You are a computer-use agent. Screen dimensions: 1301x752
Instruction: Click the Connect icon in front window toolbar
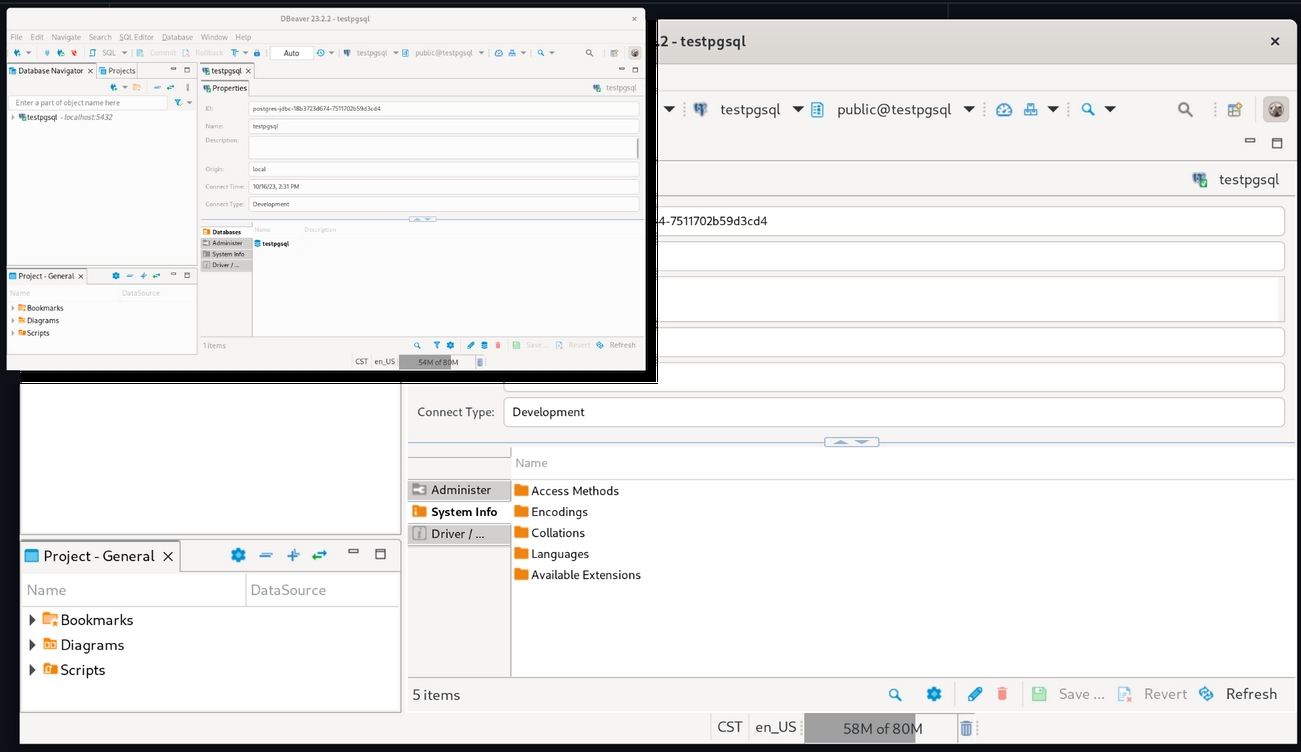[x=47, y=53]
